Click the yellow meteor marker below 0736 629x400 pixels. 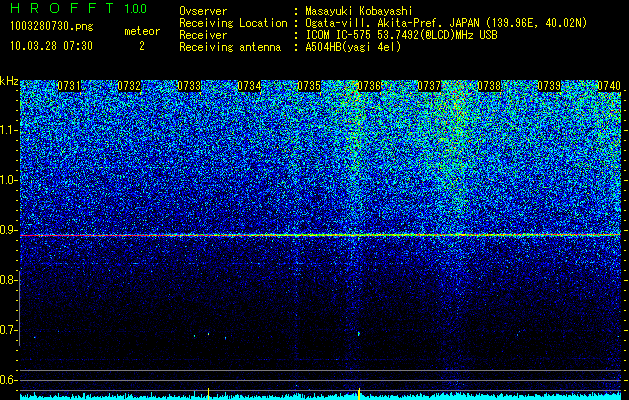pyautogui.click(x=359, y=394)
